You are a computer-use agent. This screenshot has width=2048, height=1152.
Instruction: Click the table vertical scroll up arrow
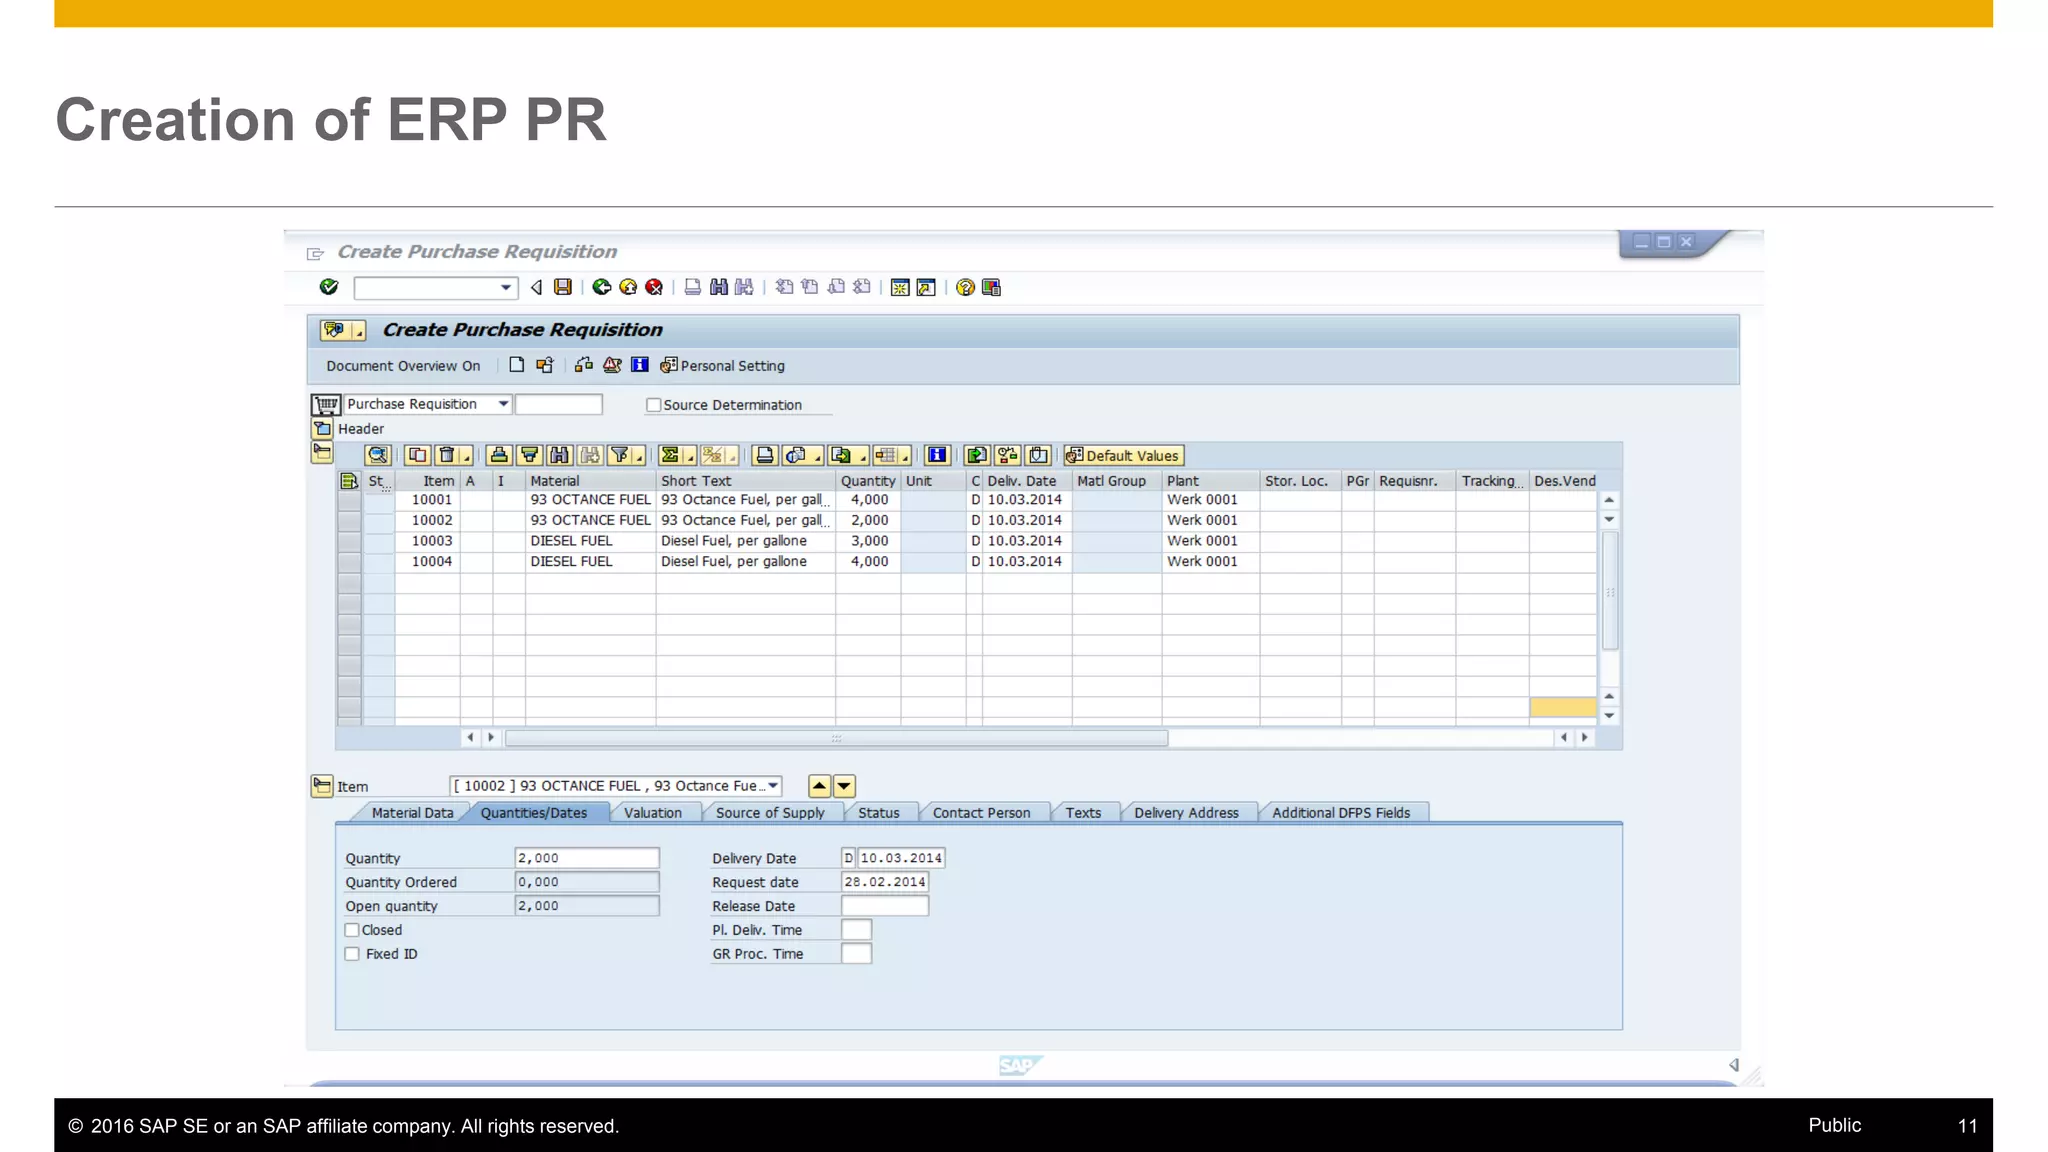point(1609,500)
